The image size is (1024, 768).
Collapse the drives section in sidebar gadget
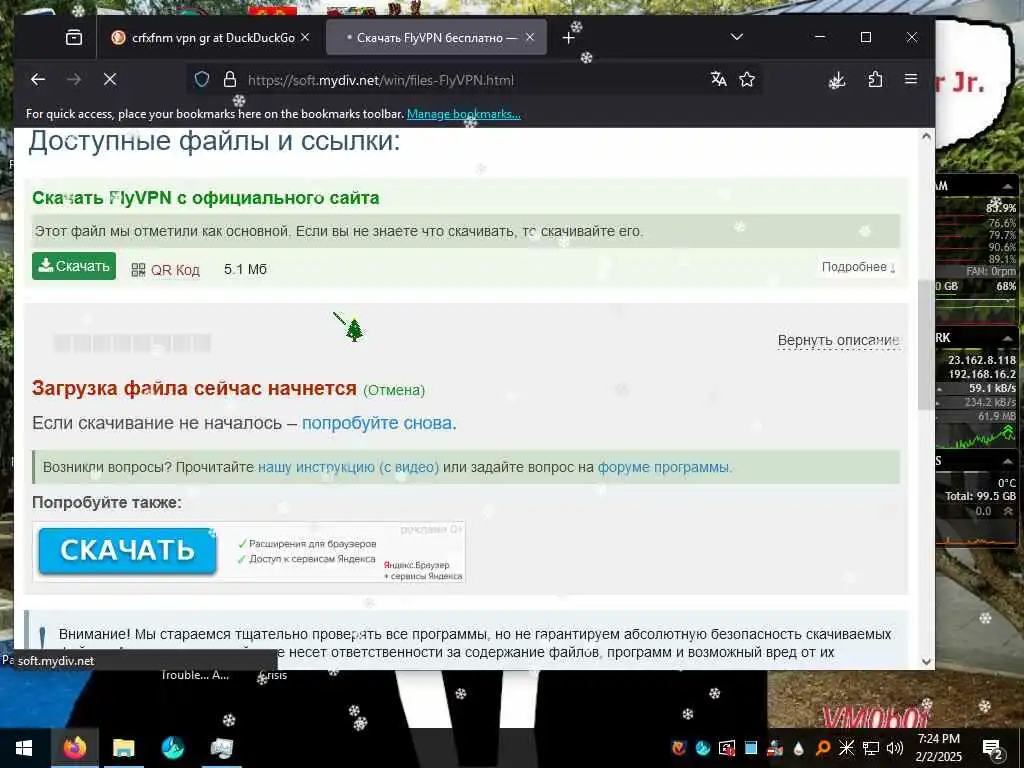point(1009,461)
